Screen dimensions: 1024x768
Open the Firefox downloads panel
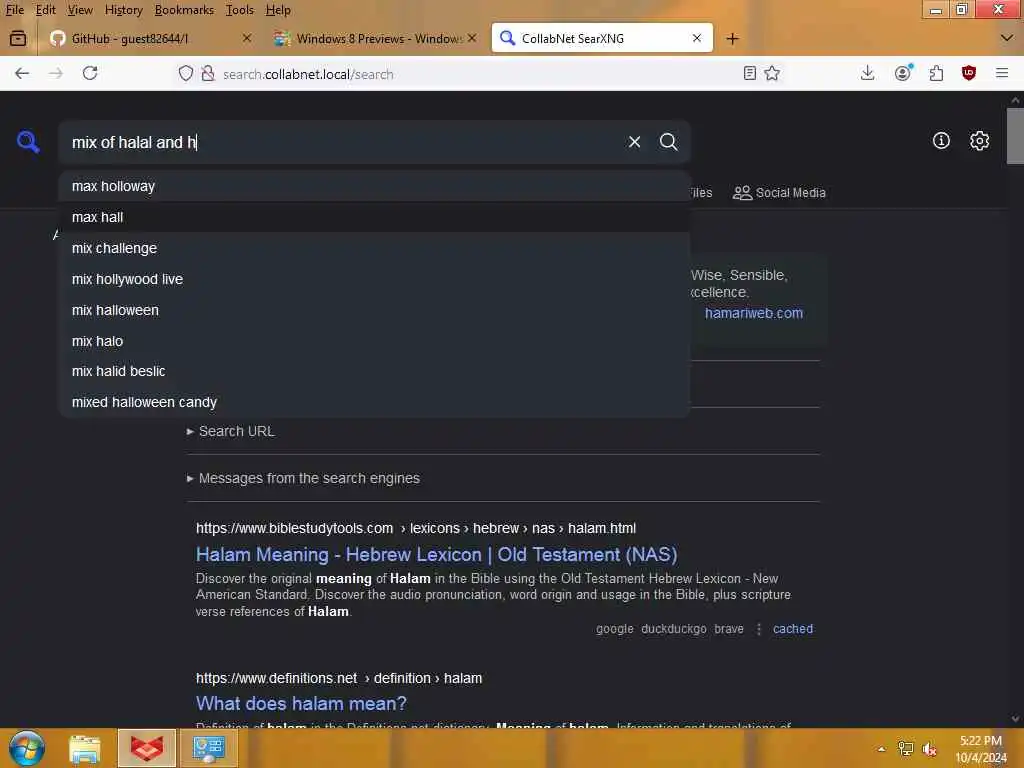pyautogui.click(x=867, y=73)
